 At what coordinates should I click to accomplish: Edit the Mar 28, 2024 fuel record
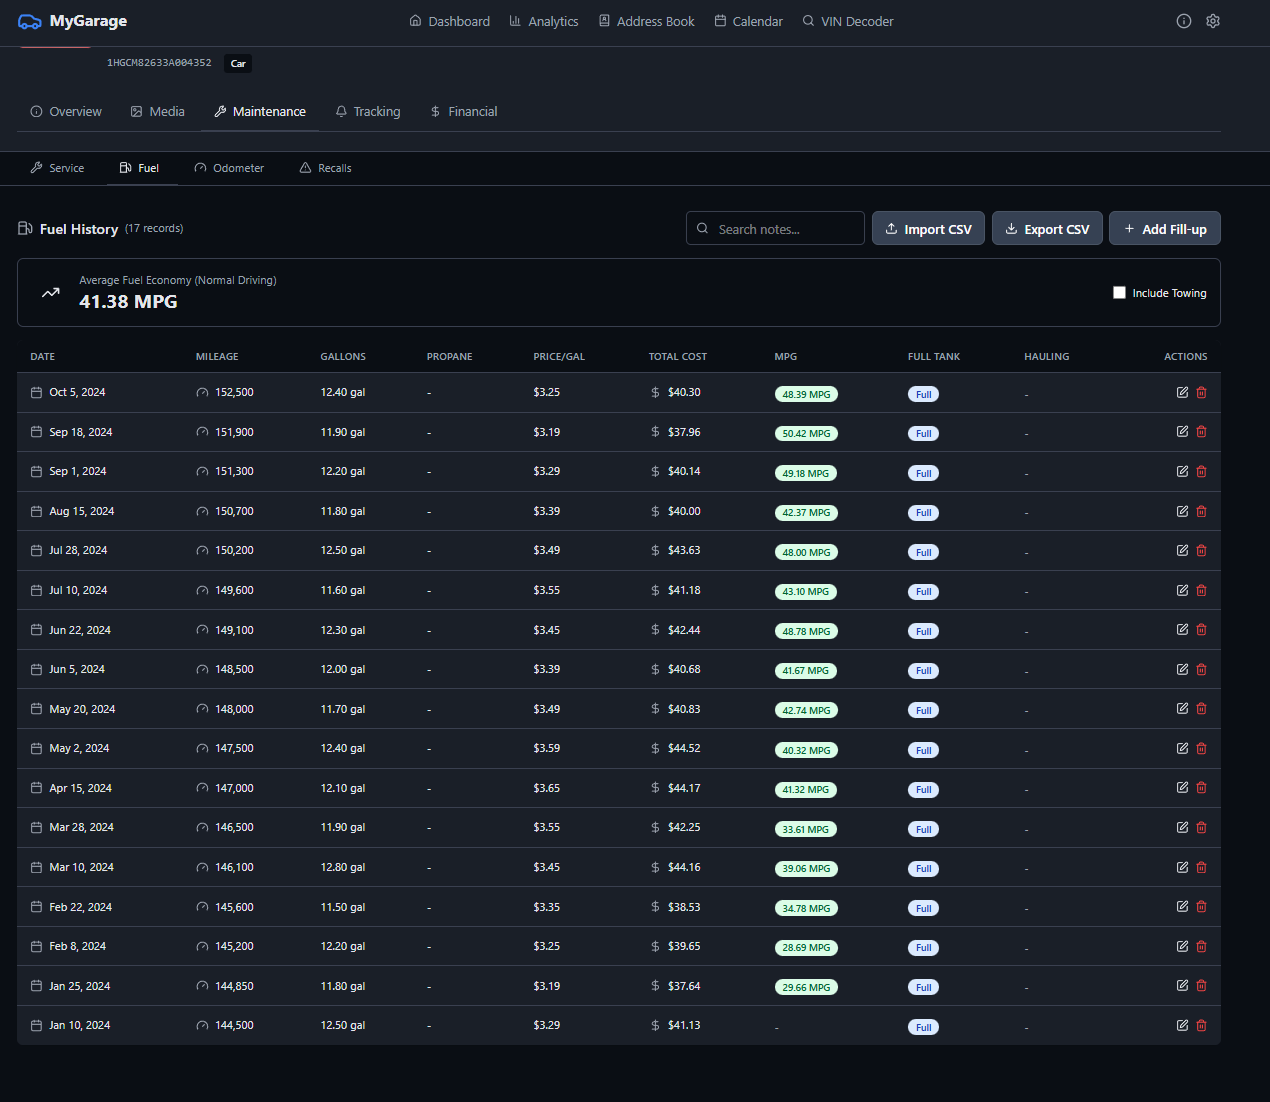1182,828
